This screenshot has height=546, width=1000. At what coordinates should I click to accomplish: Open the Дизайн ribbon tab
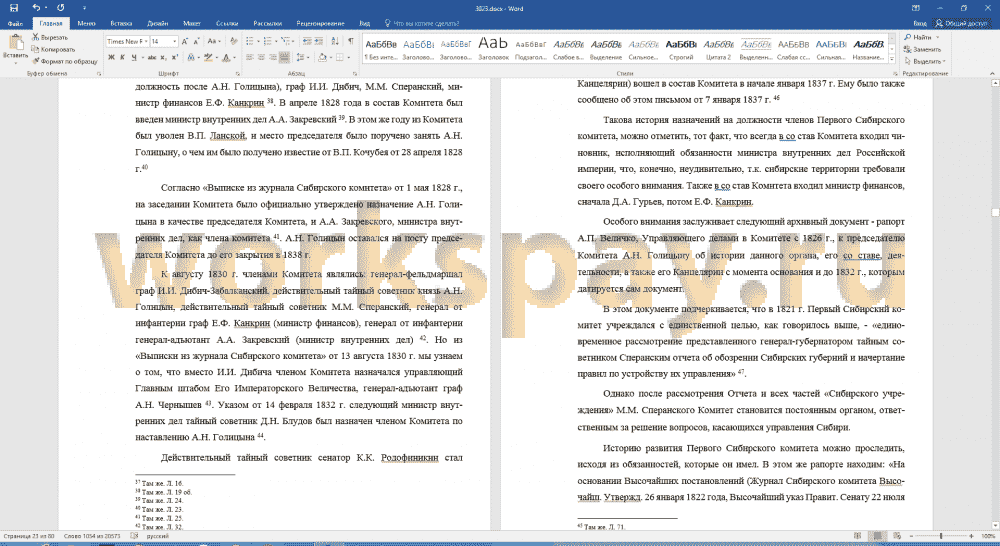pos(158,24)
